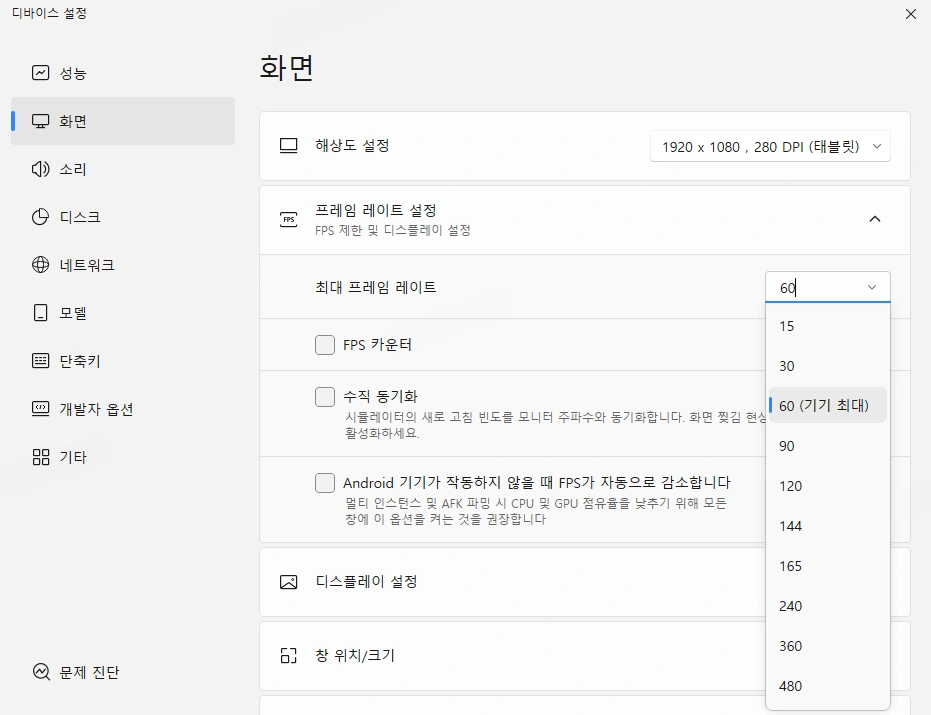Select 240 in frame rate list
This screenshot has width=931, height=715.
(x=828, y=606)
